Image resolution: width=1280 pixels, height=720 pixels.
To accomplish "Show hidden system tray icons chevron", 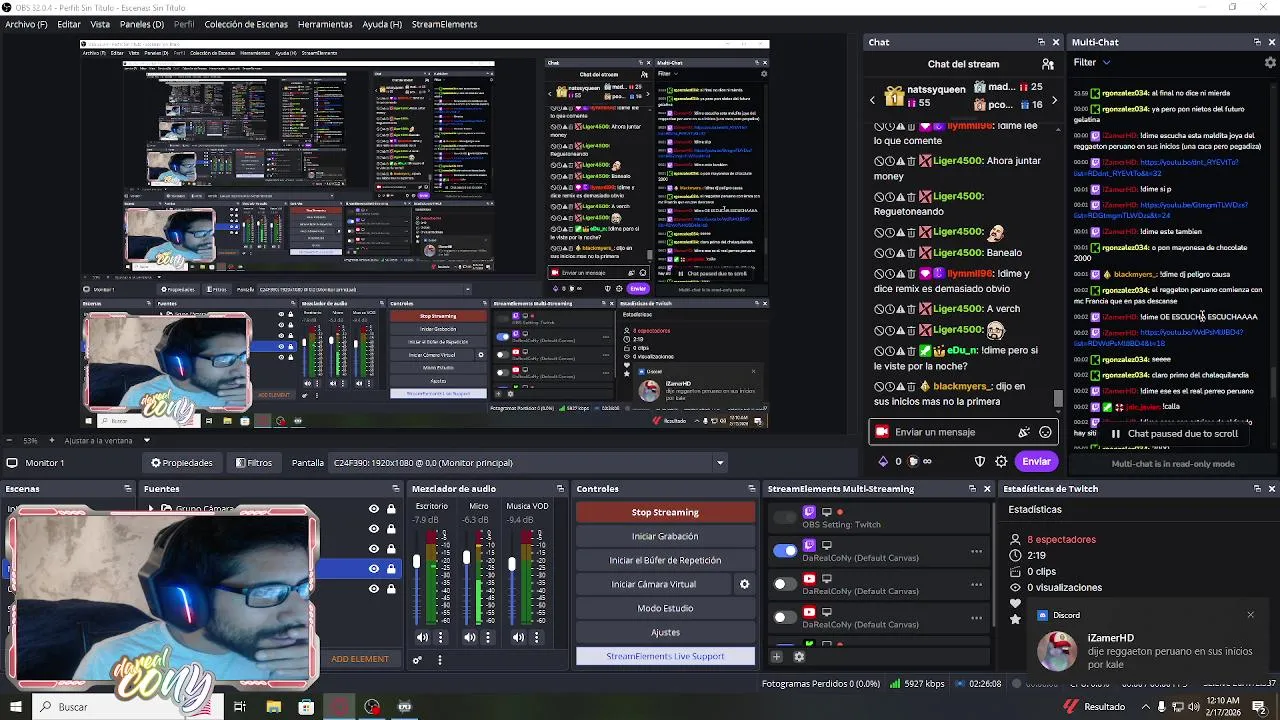I will tap(1146, 707).
